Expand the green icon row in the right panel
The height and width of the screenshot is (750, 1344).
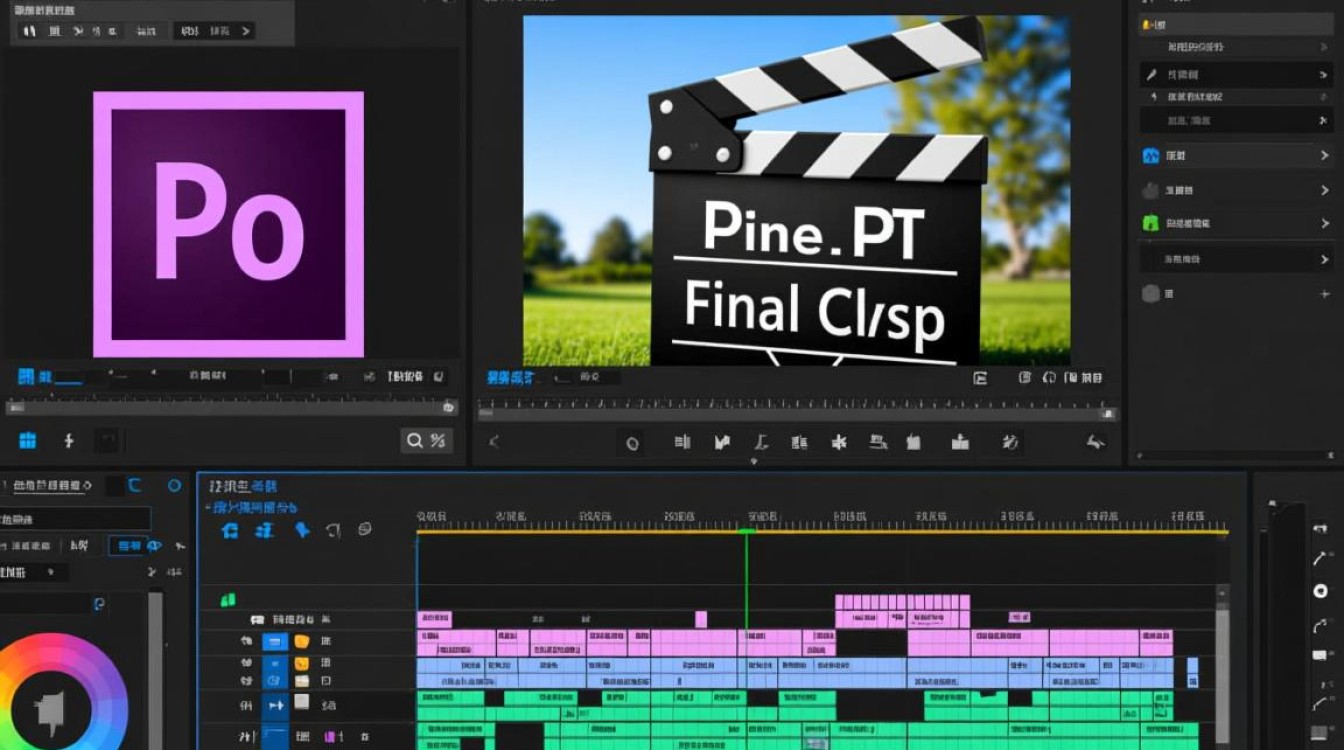(1325, 223)
